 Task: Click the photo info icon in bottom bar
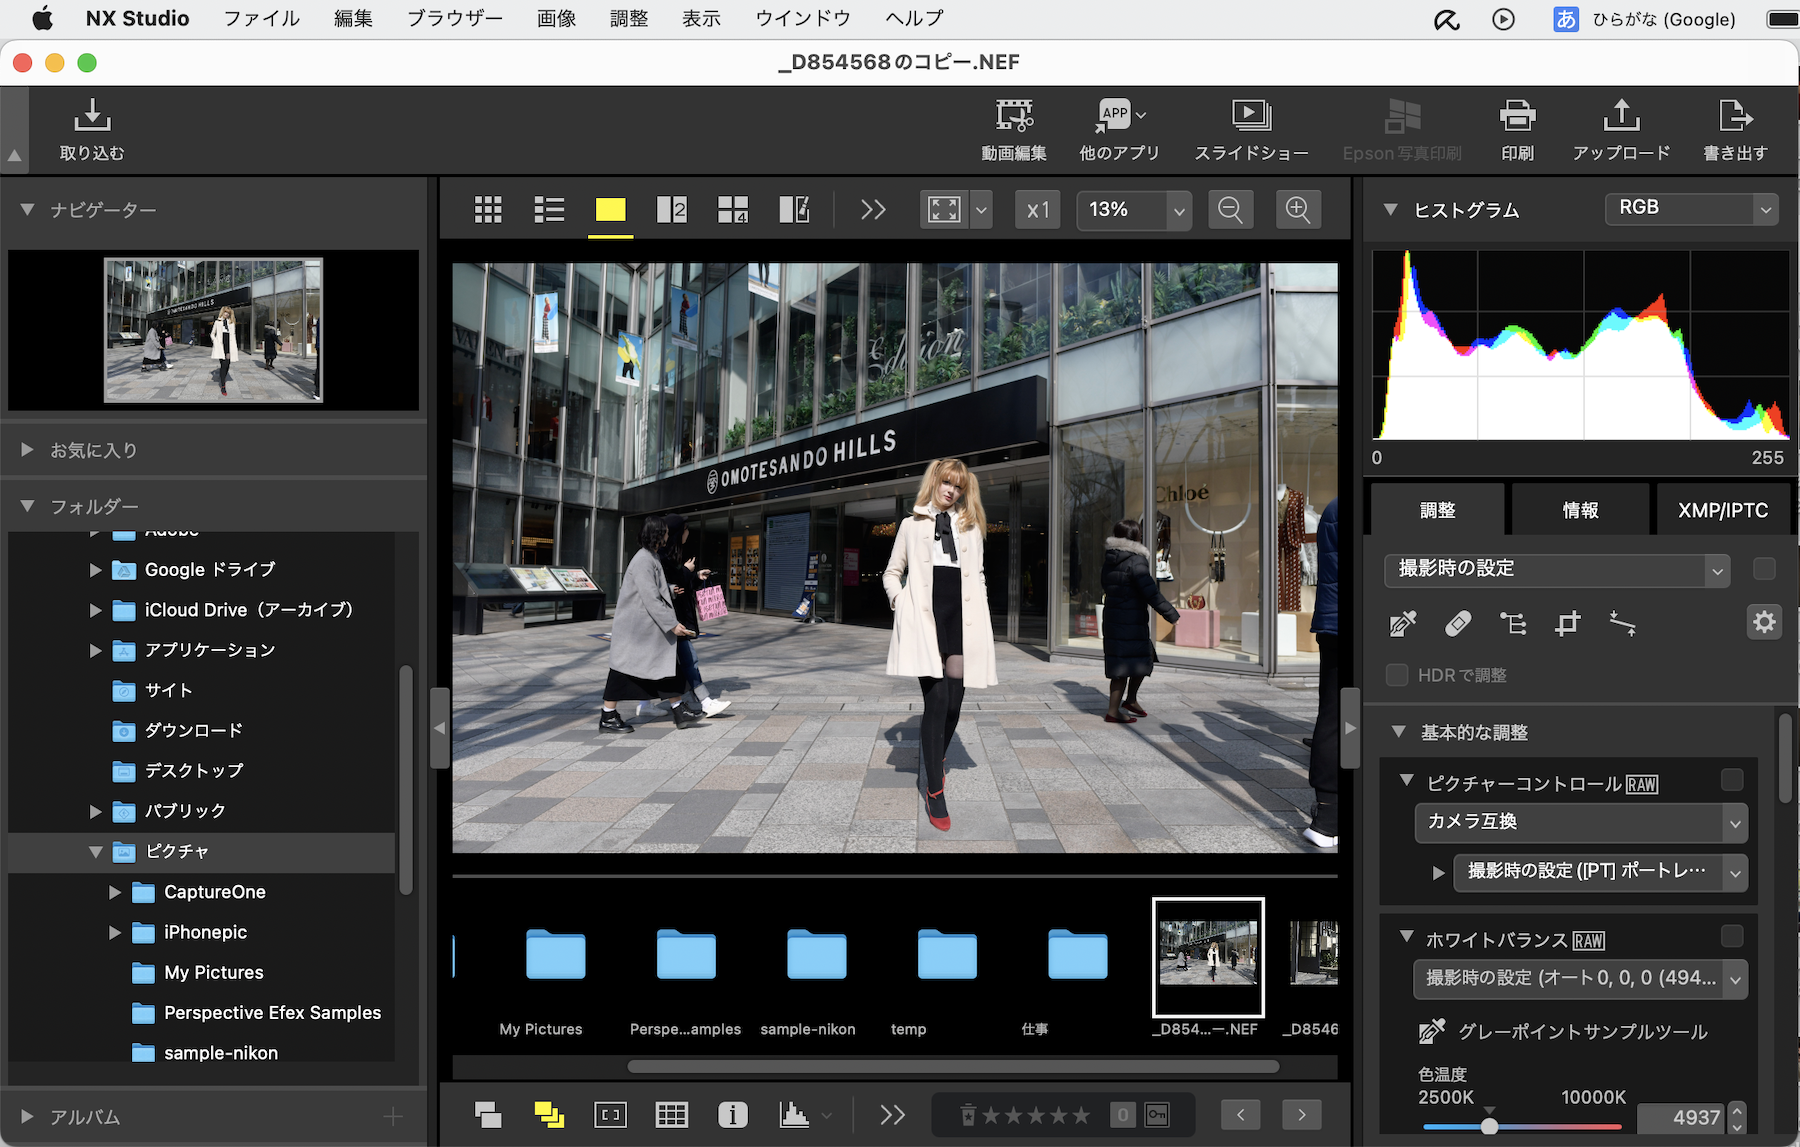[x=733, y=1114]
